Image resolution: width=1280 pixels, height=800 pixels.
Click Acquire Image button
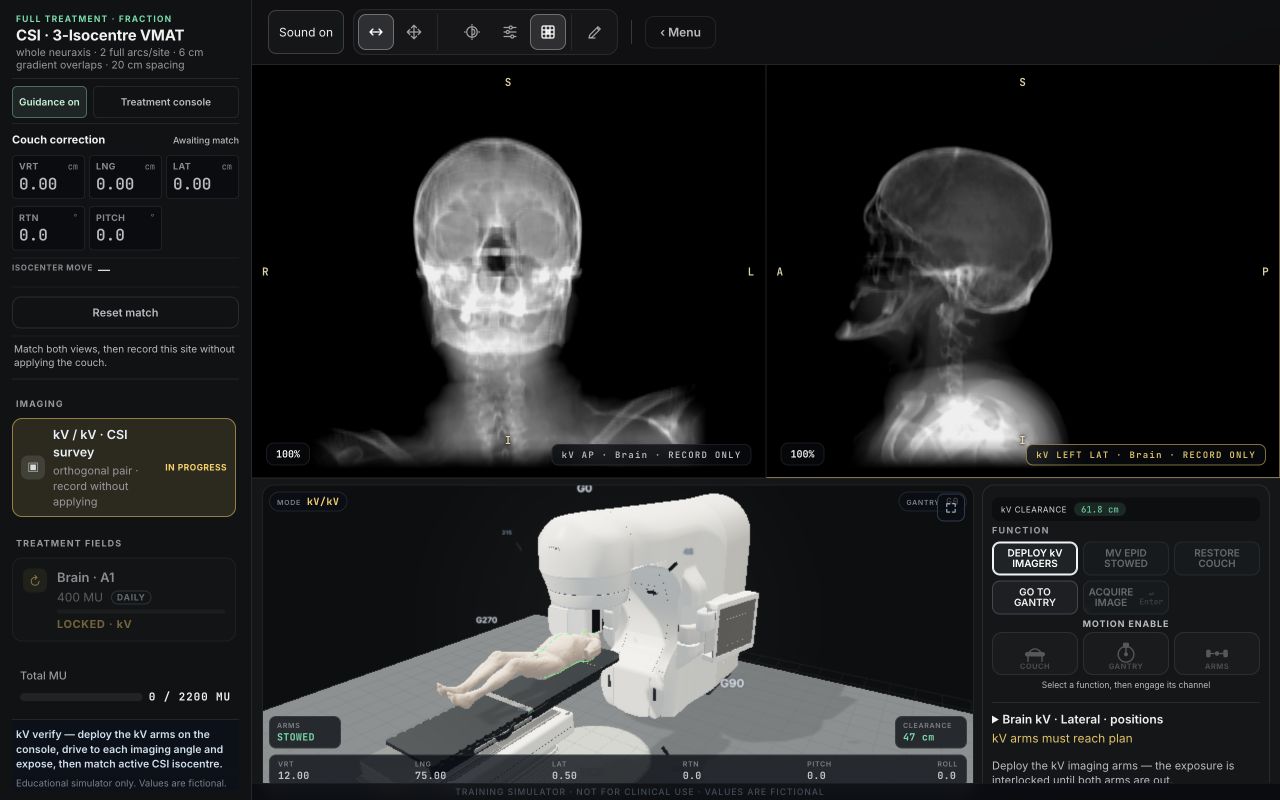pos(1126,597)
